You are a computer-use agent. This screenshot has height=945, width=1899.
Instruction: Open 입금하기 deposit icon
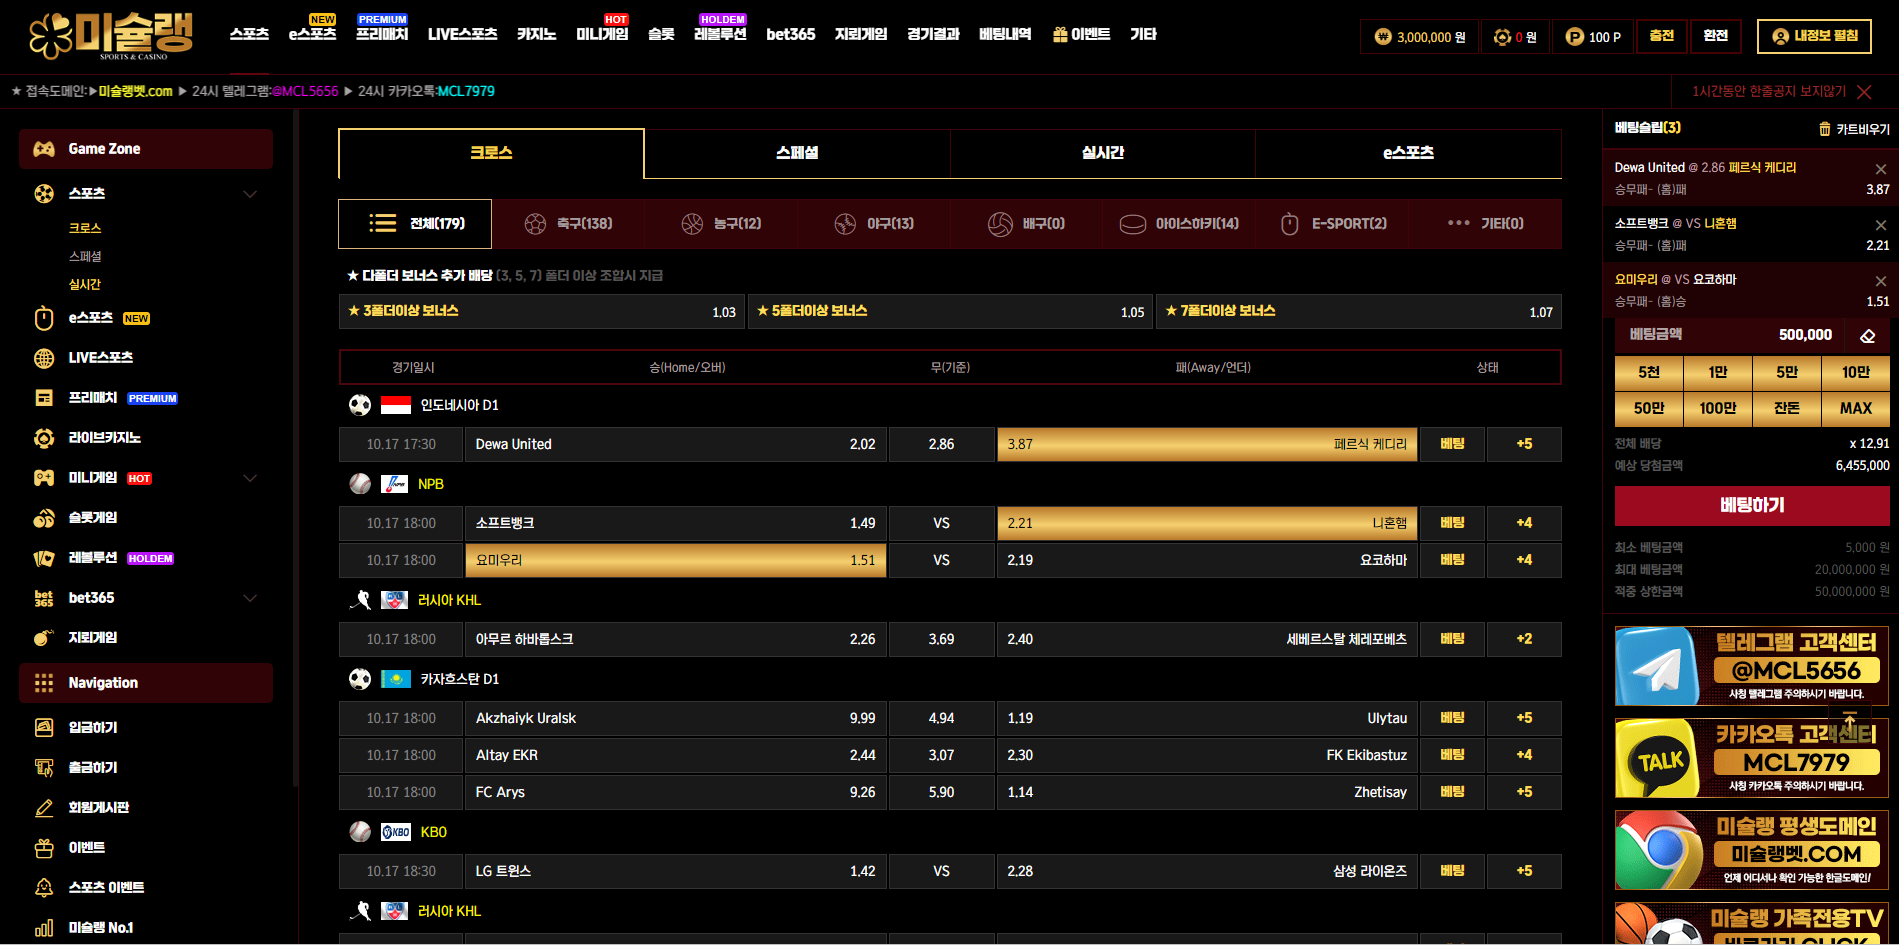click(x=44, y=728)
